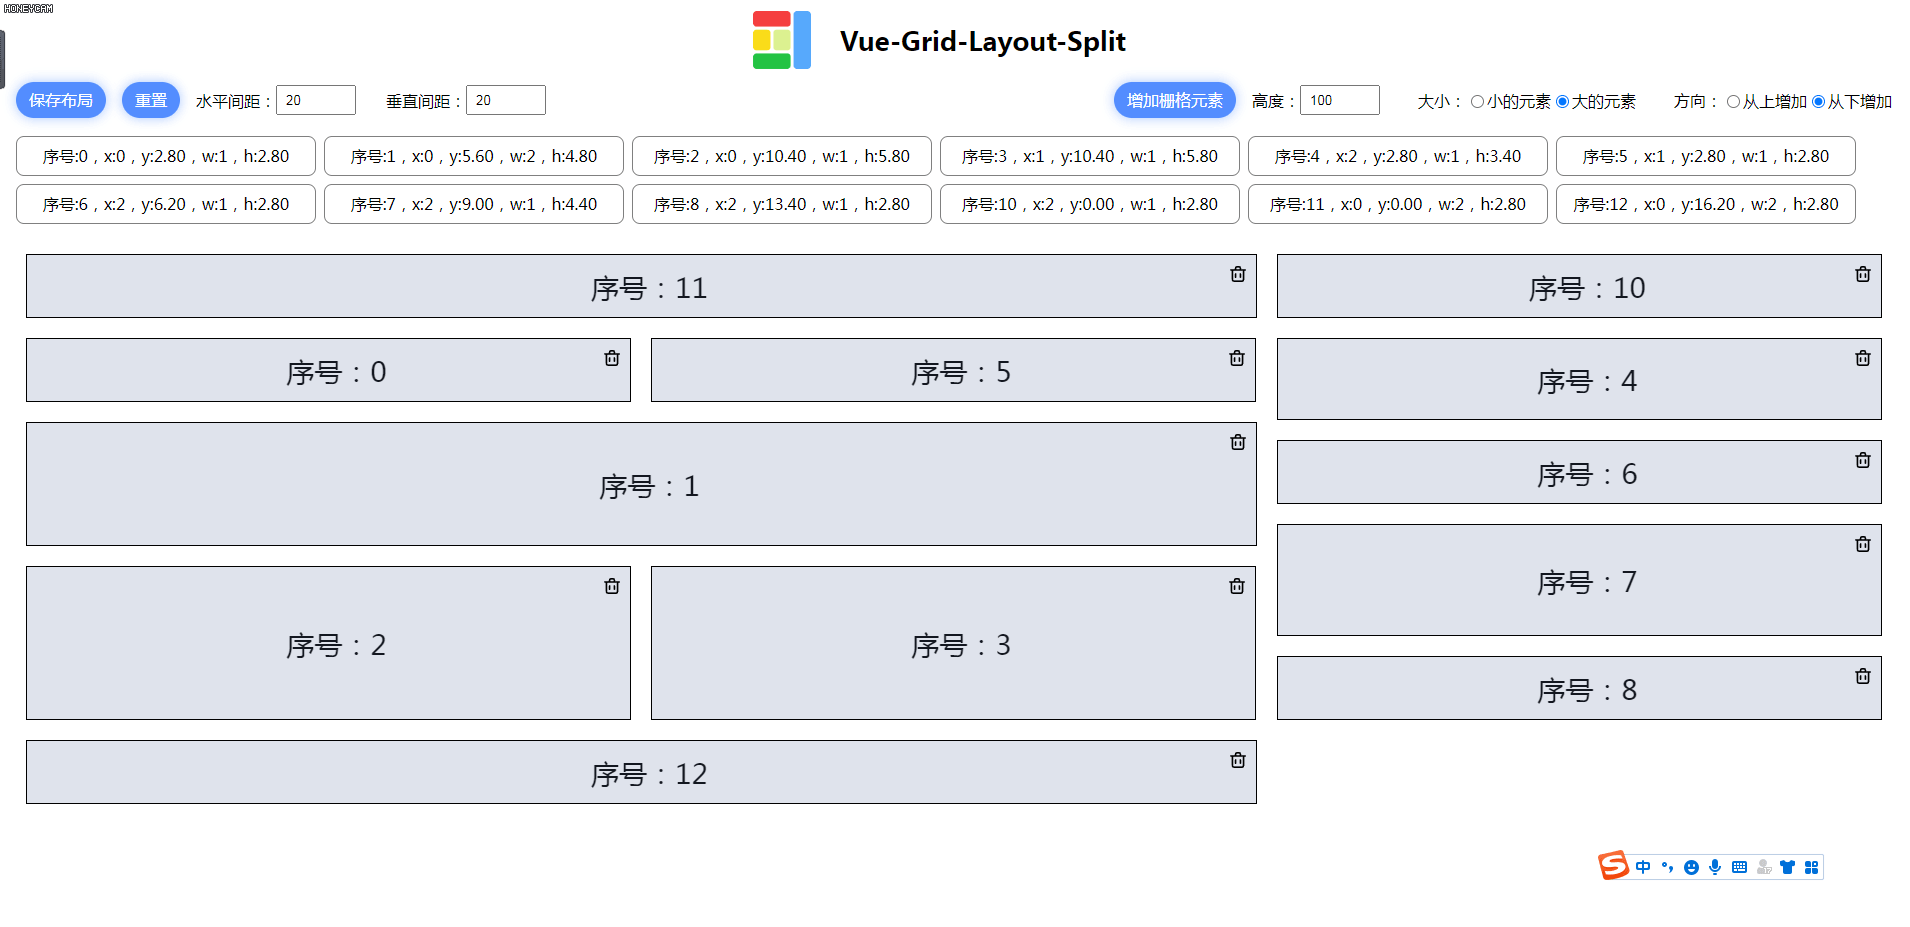
Task: Click the Vue-Grid-Layout-Split logo
Action: pyautogui.click(x=782, y=40)
